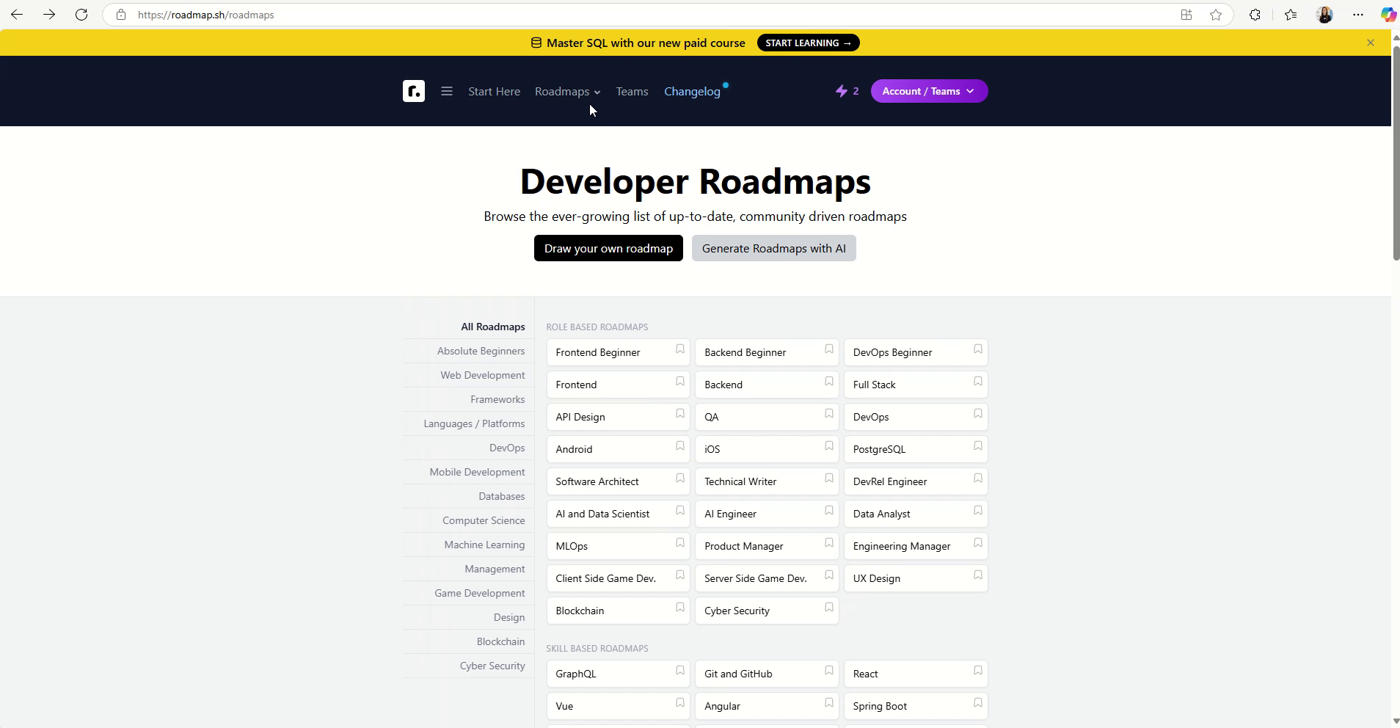
Task: Open the Full Stack roadmap card
Action: [915, 384]
